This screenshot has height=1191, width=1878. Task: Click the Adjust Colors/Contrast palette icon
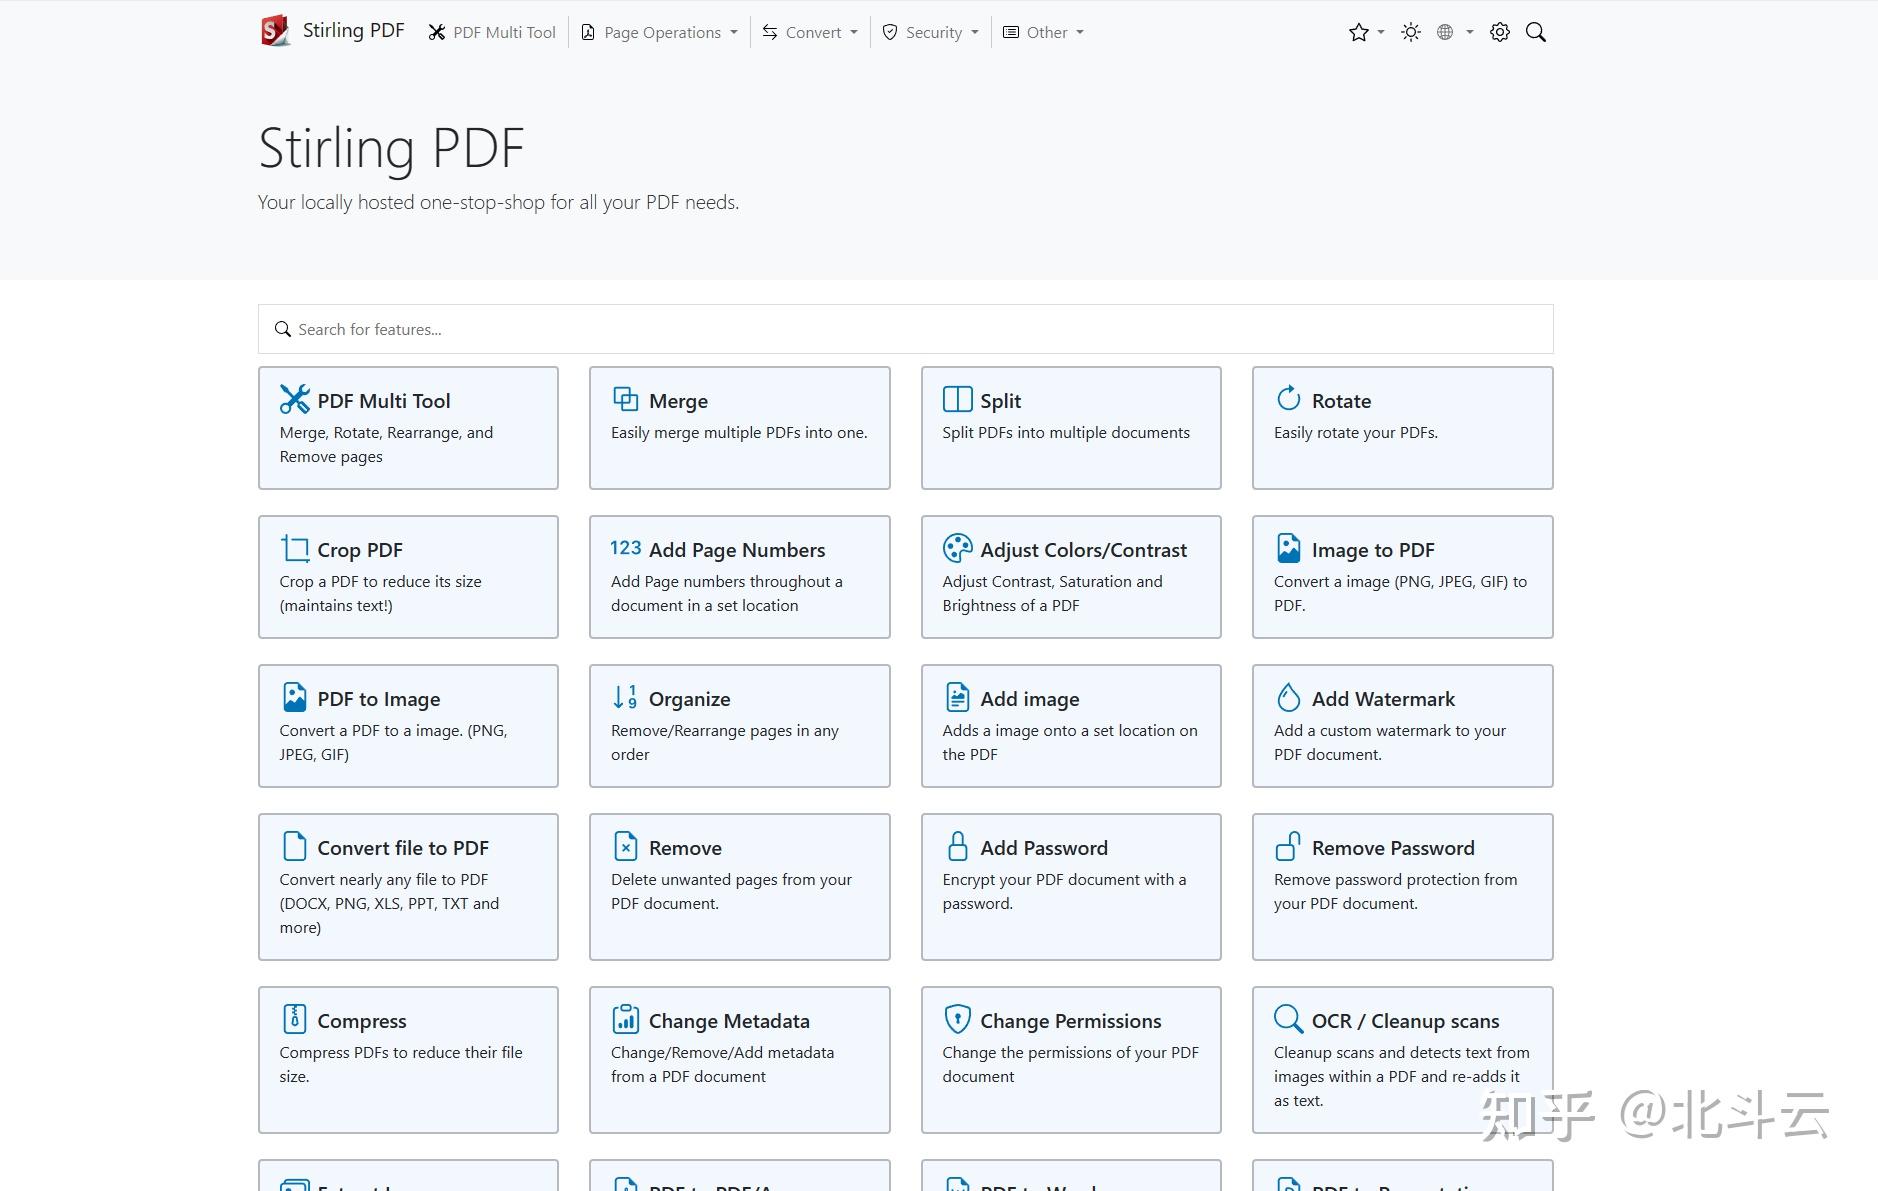click(x=957, y=548)
